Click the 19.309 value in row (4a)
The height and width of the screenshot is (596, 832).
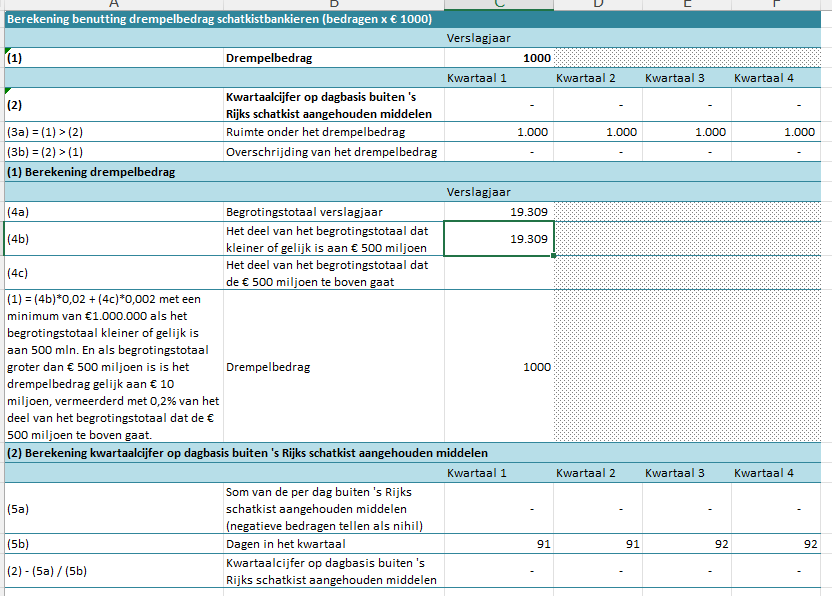tap(499, 212)
